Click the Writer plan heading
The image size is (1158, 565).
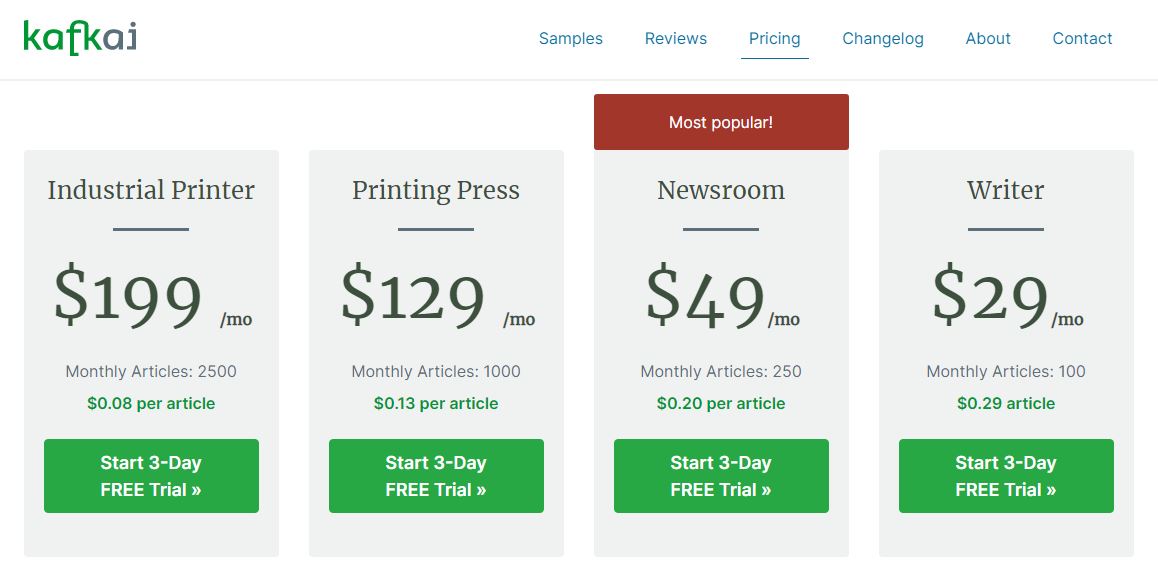pyautogui.click(x=1006, y=190)
